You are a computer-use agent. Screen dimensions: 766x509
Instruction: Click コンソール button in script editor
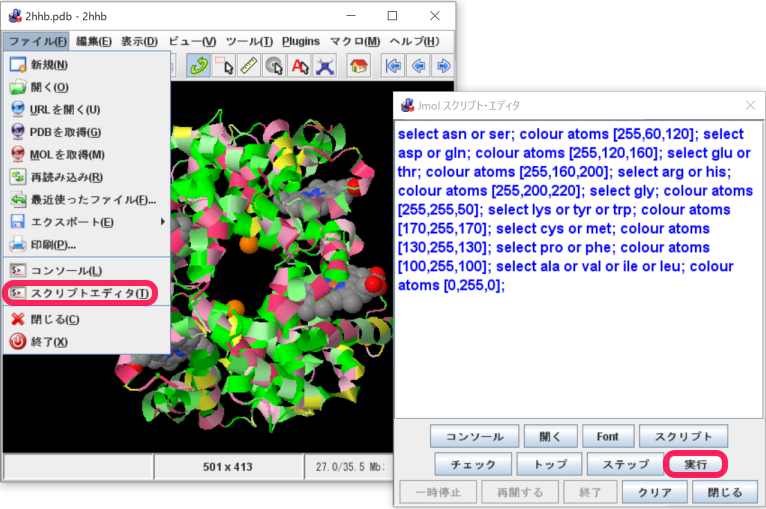(x=474, y=436)
